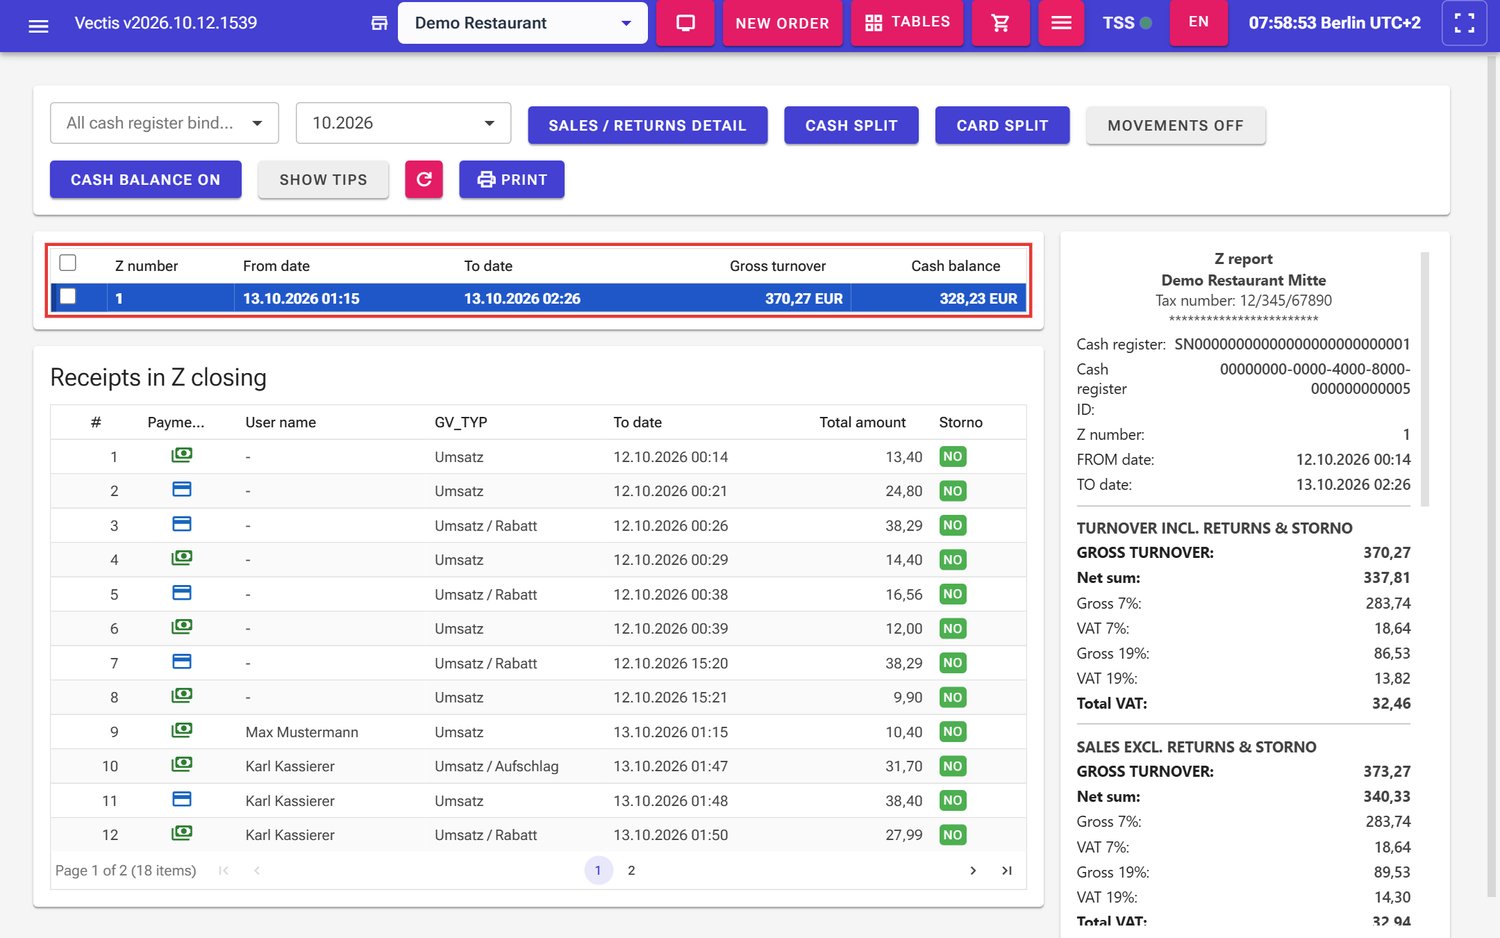Open receipts page 2

click(631, 871)
